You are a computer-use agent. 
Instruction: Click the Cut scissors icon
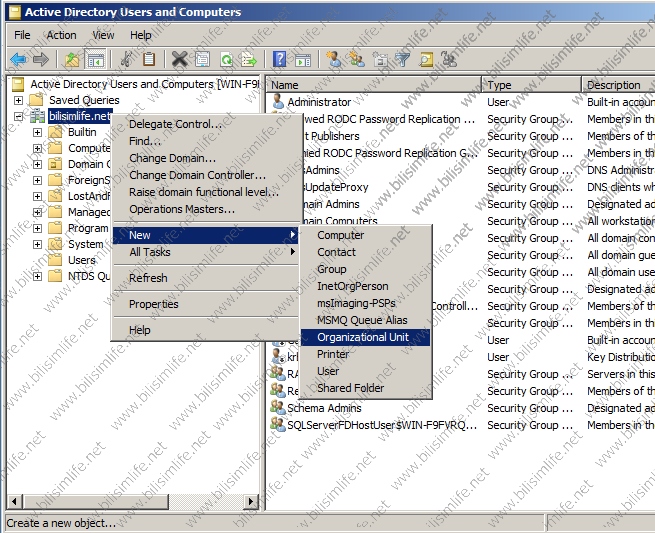pos(127,59)
